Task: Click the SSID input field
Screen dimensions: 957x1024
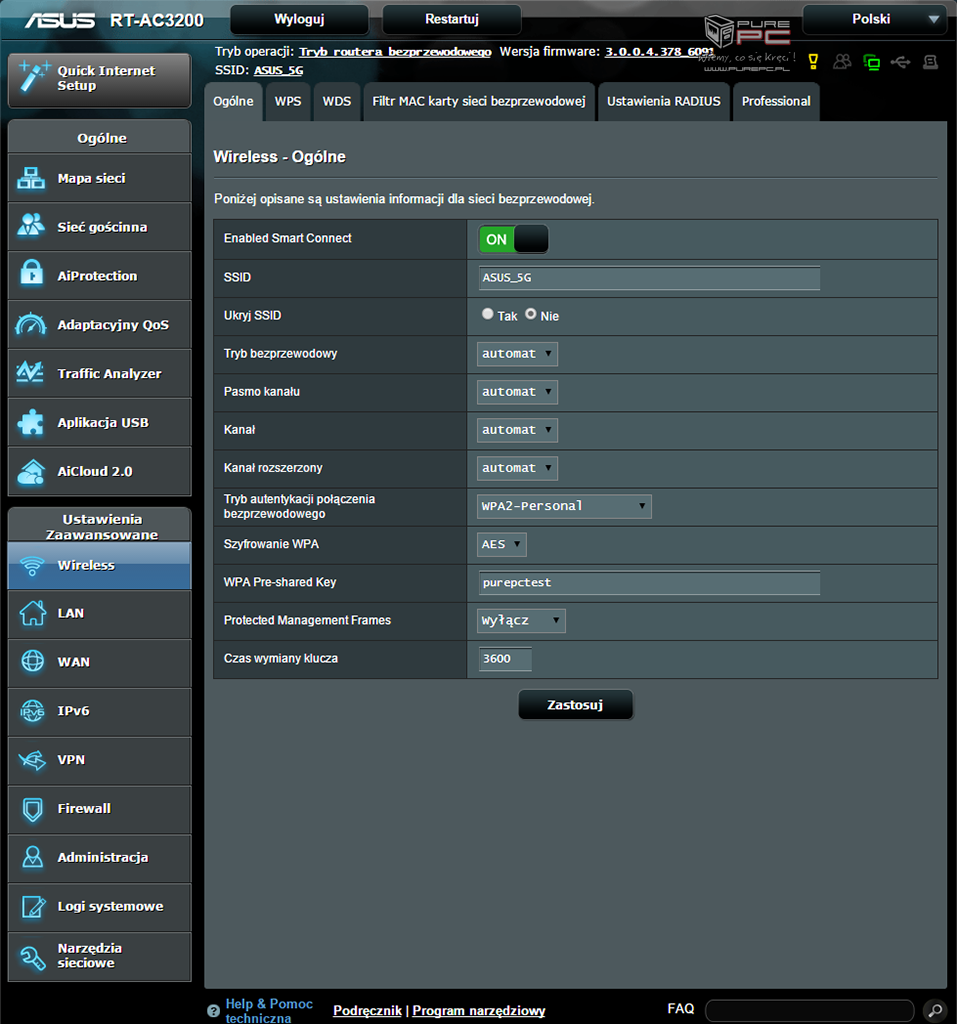Action: [649, 278]
